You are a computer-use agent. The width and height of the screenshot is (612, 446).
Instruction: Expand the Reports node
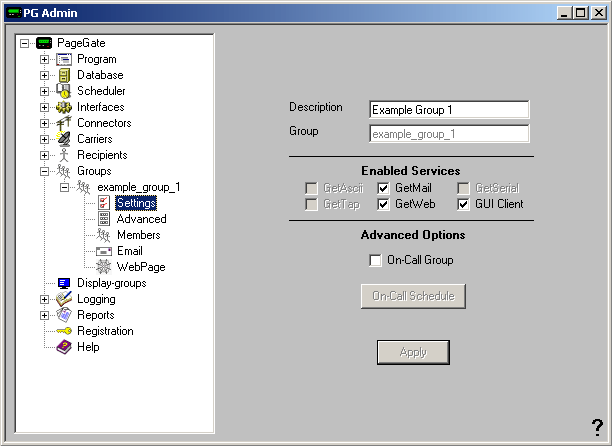point(44,315)
